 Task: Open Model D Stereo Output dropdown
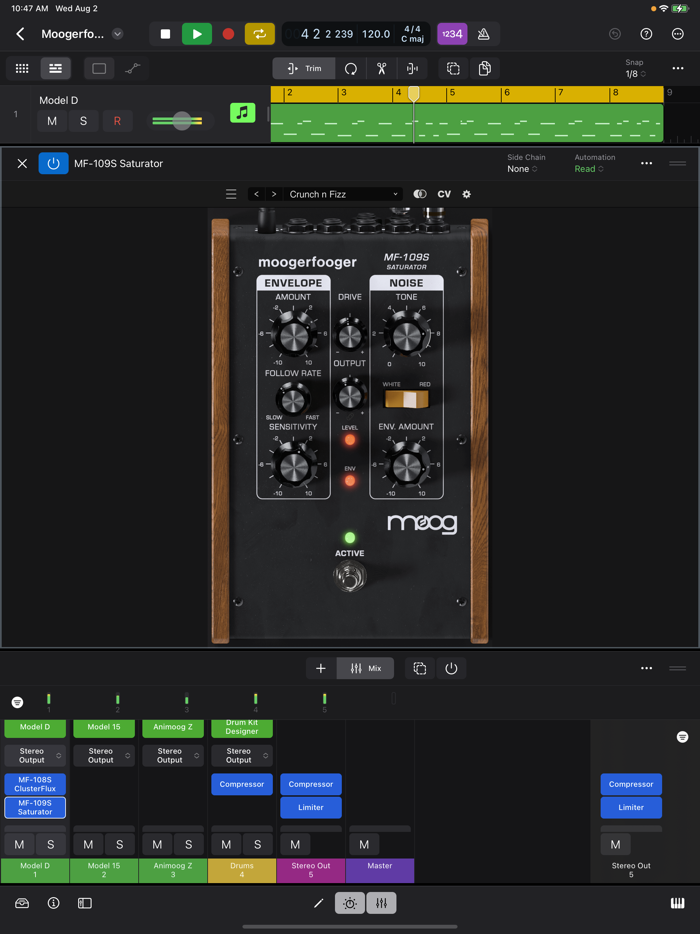point(35,755)
